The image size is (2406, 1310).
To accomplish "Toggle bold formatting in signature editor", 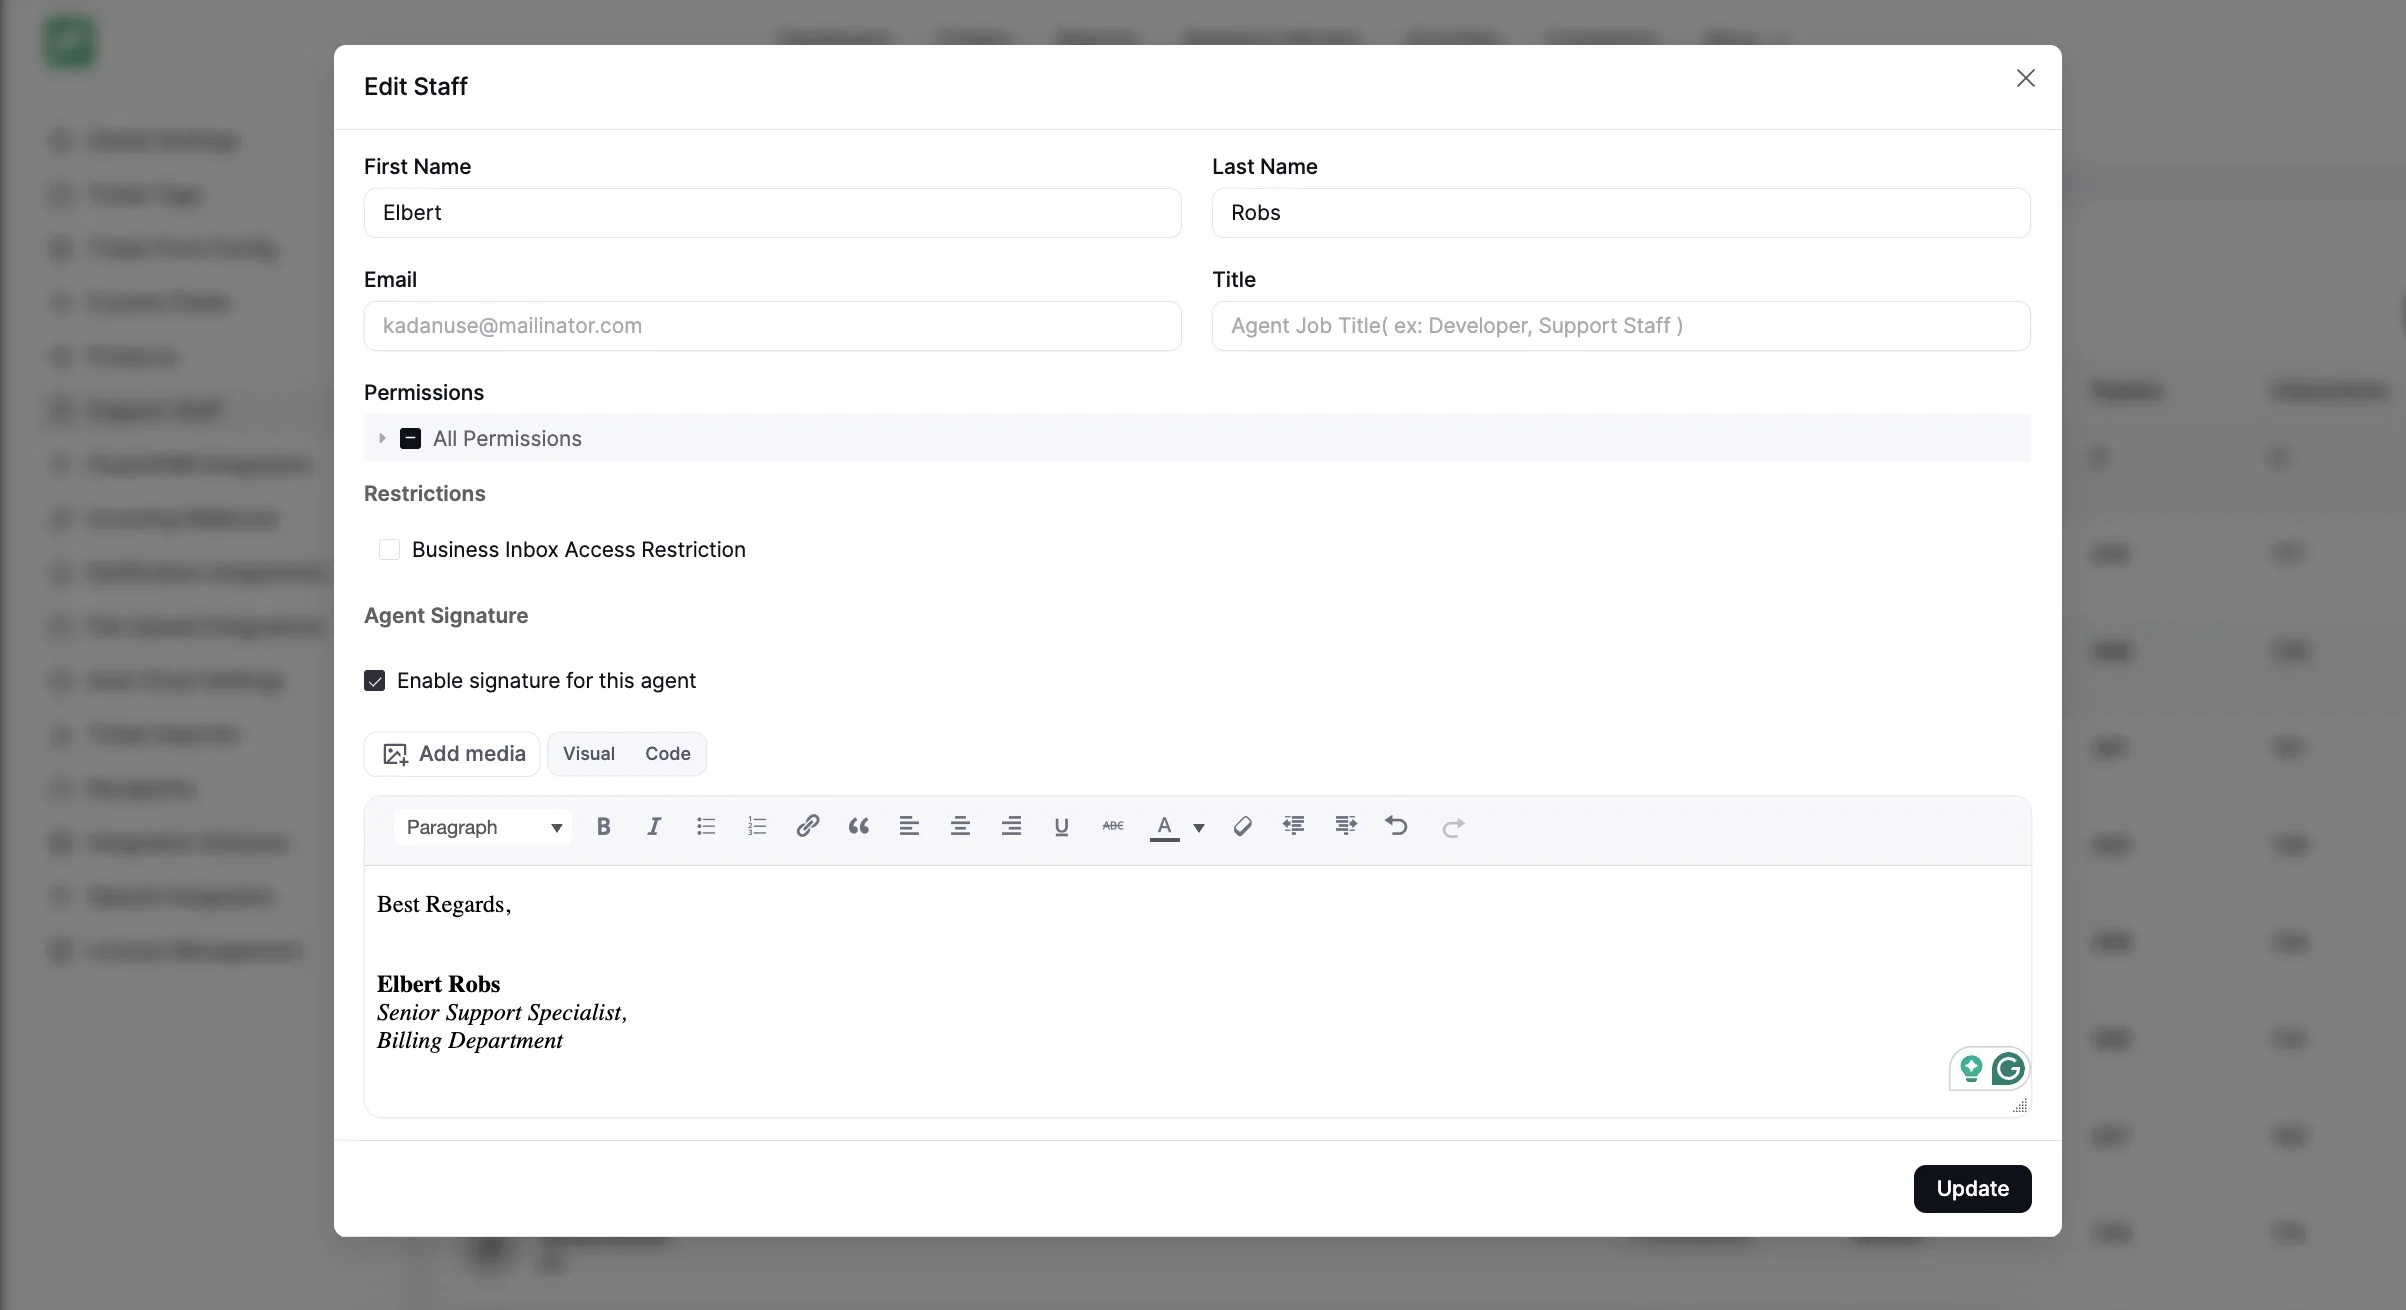I will [603, 827].
